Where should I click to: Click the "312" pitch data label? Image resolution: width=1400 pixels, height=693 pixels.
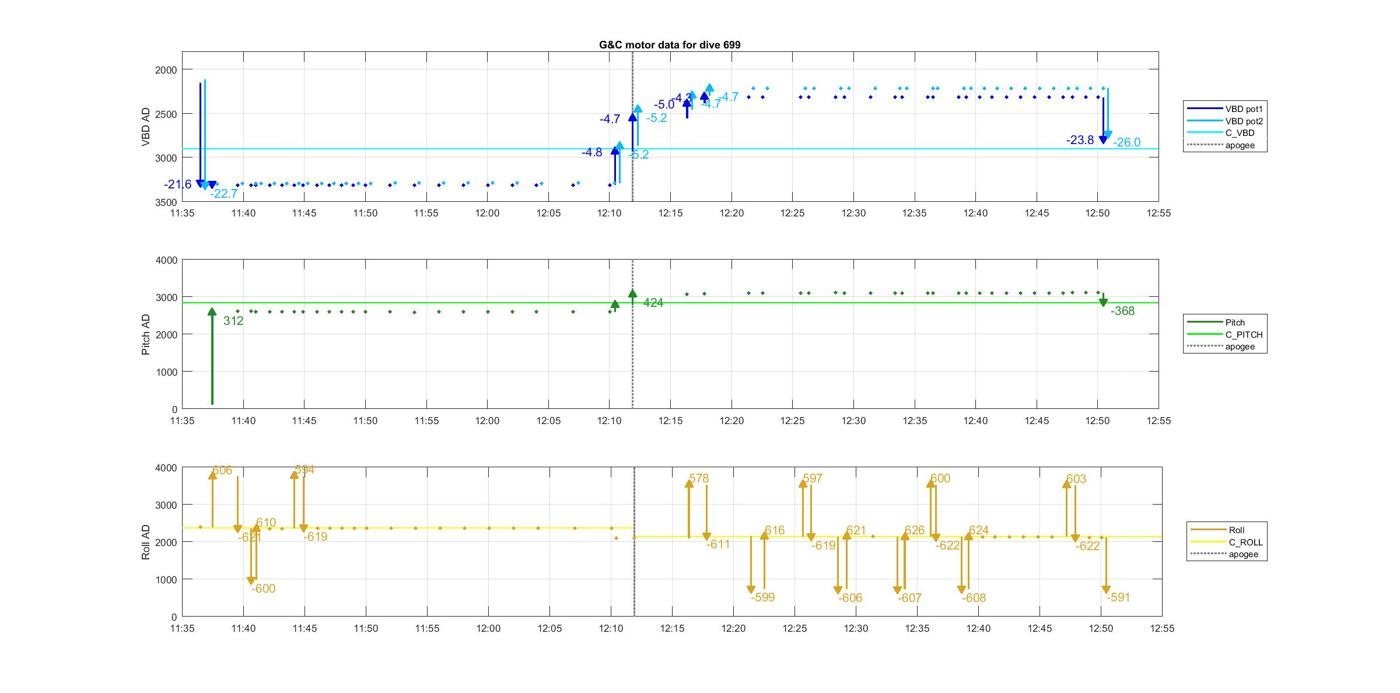click(233, 321)
